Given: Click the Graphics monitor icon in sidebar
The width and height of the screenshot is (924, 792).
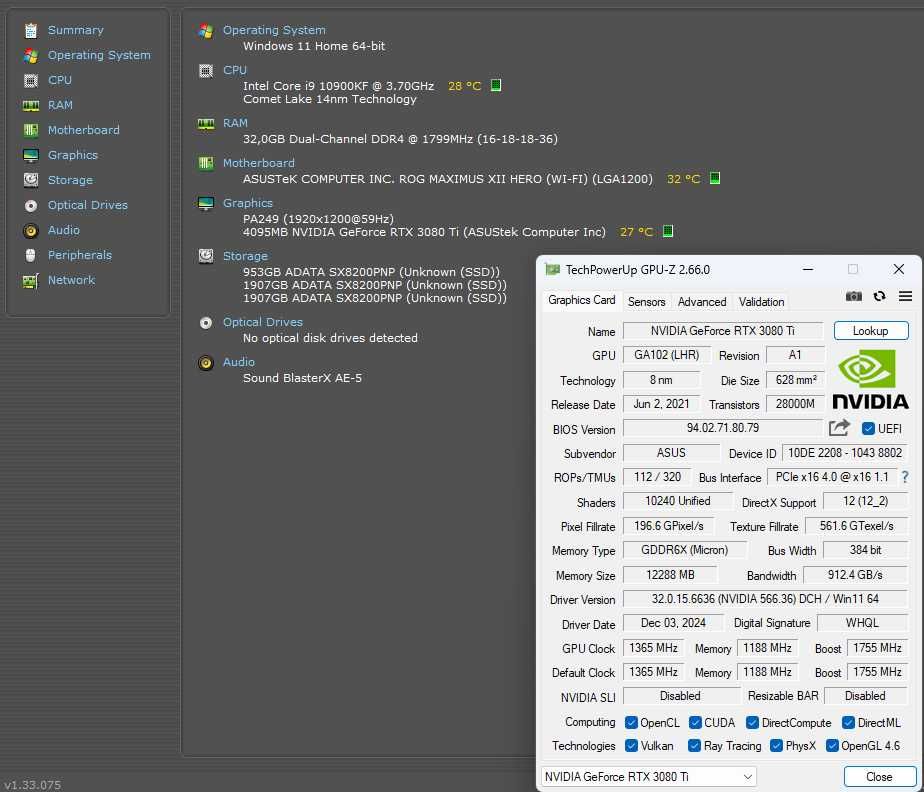Looking at the screenshot, I should point(31,156).
